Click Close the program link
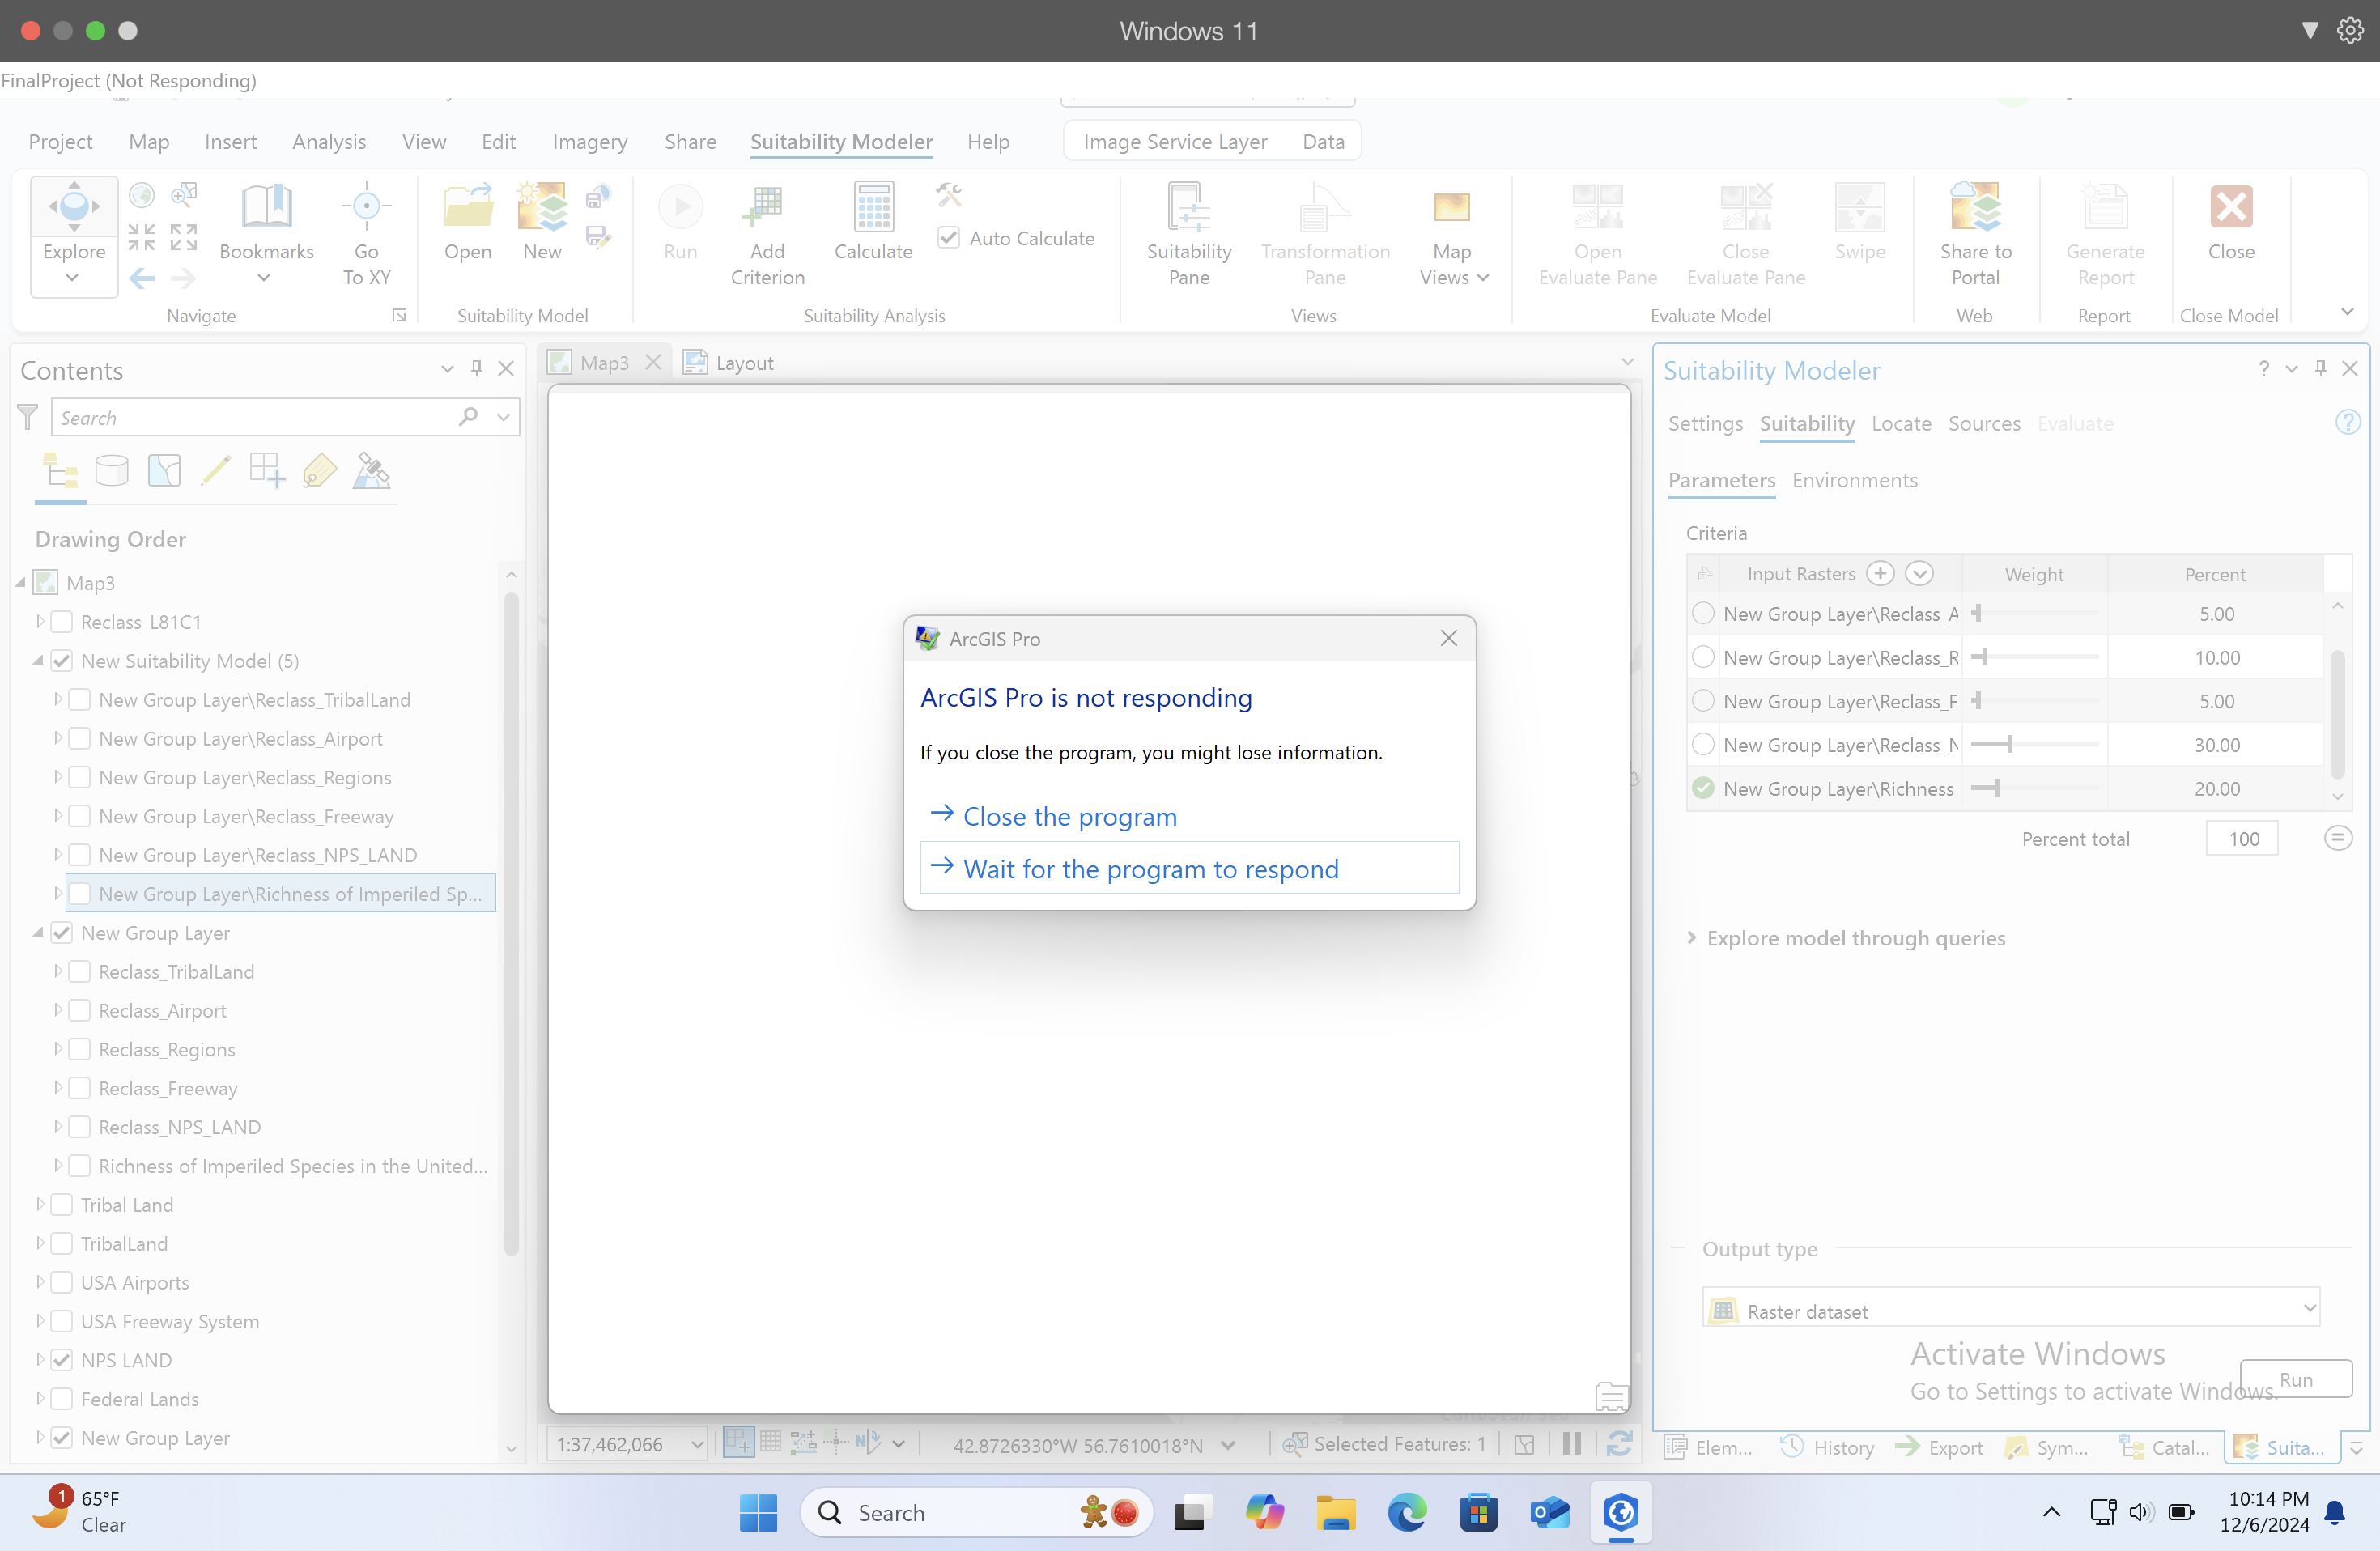This screenshot has height=1551, width=2380. [x=1069, y=816]
